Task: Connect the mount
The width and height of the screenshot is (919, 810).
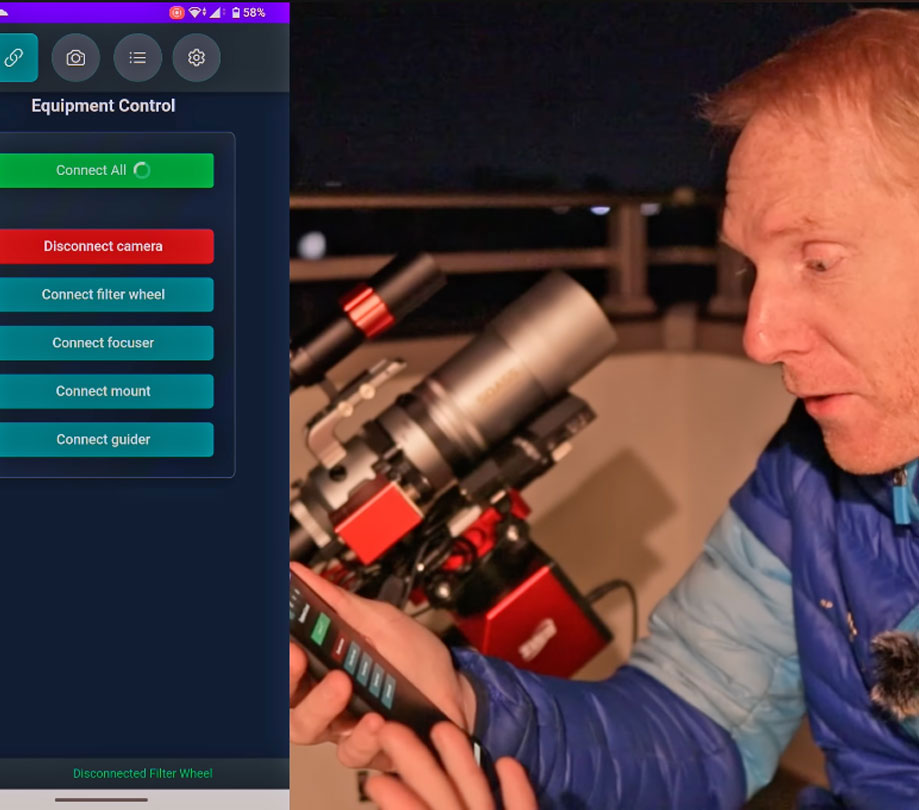Action: click(103, 391)
